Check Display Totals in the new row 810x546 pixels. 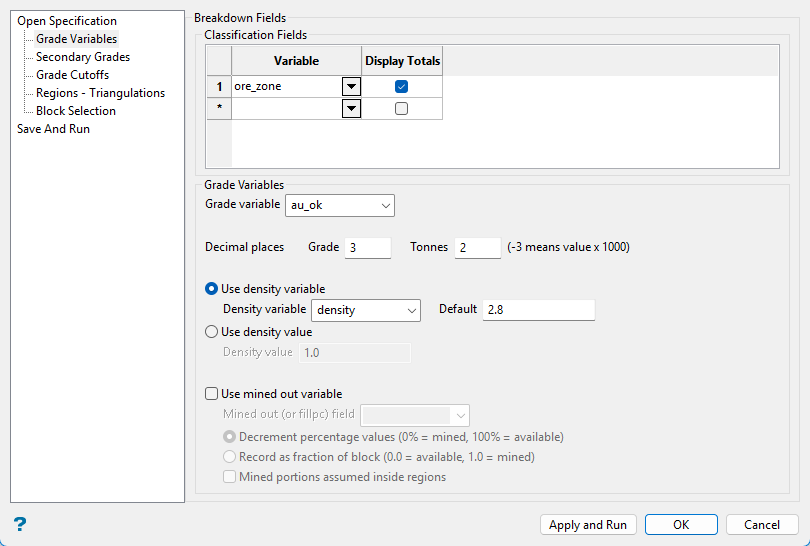[402, 109]
